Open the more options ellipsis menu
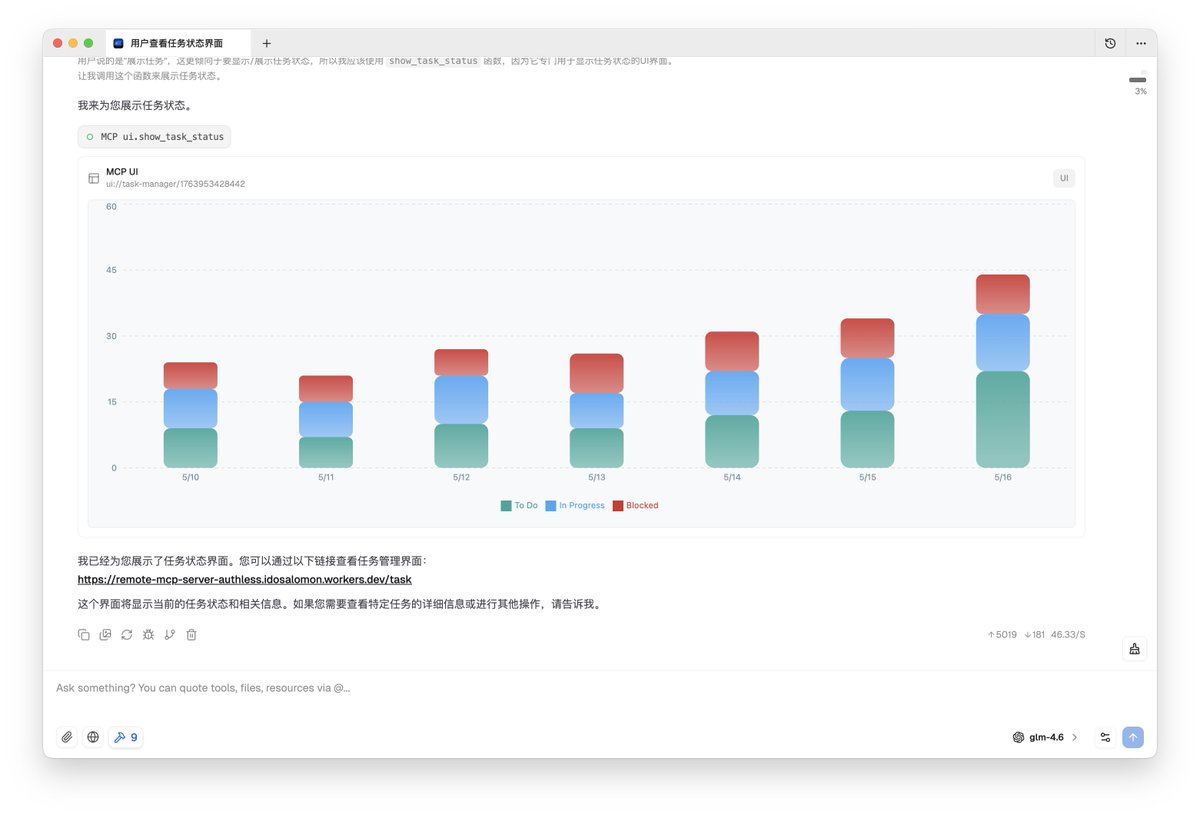Viewport: 1200px width, 815px height. pos(1141,43)
